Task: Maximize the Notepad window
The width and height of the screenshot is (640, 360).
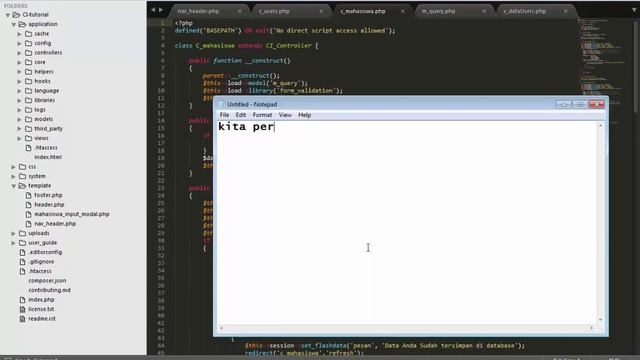Action: coord(580,104)
